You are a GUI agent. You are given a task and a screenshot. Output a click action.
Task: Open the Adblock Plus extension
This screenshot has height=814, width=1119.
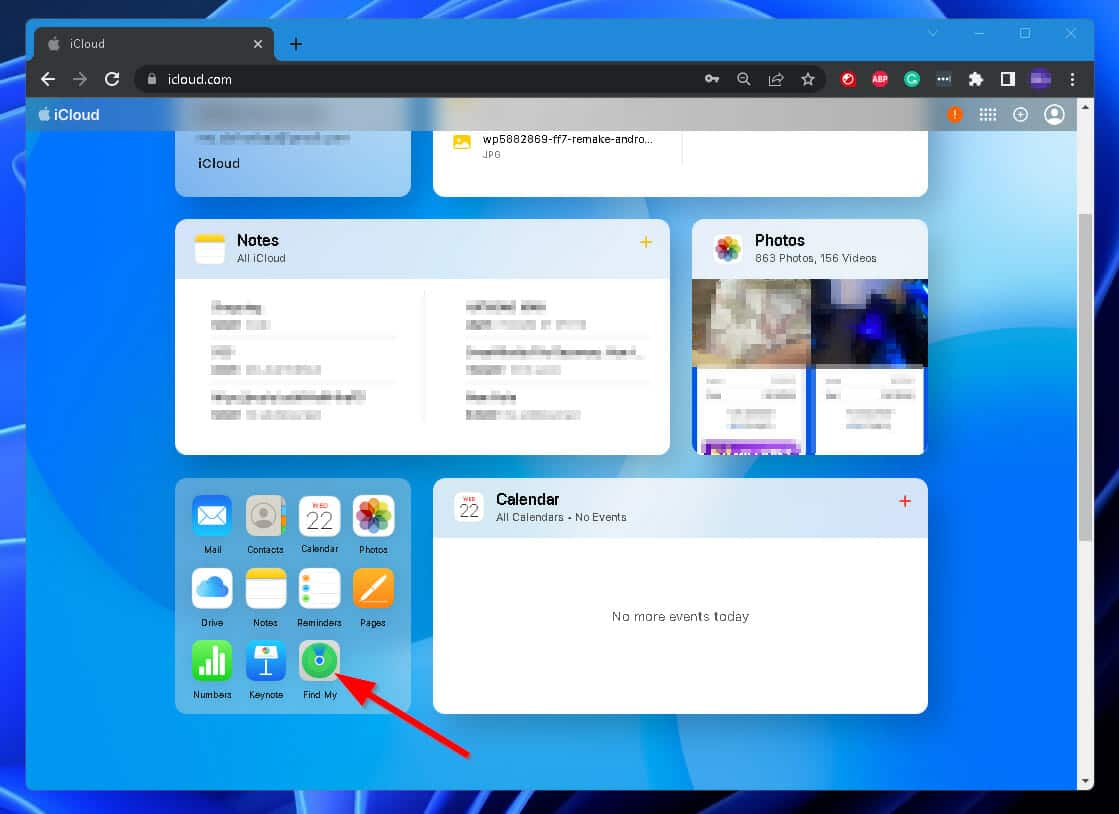click(x=880, y=79)
